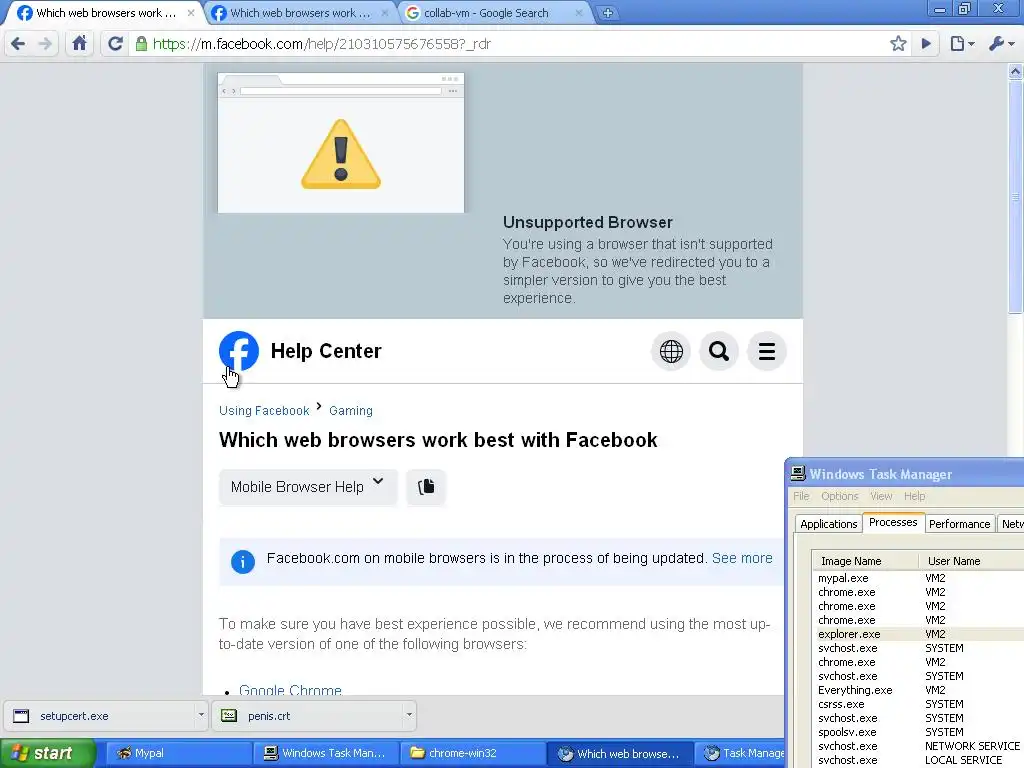Click the green padlock security icon
Screen dimensions: 1024x768
[141, 44]
